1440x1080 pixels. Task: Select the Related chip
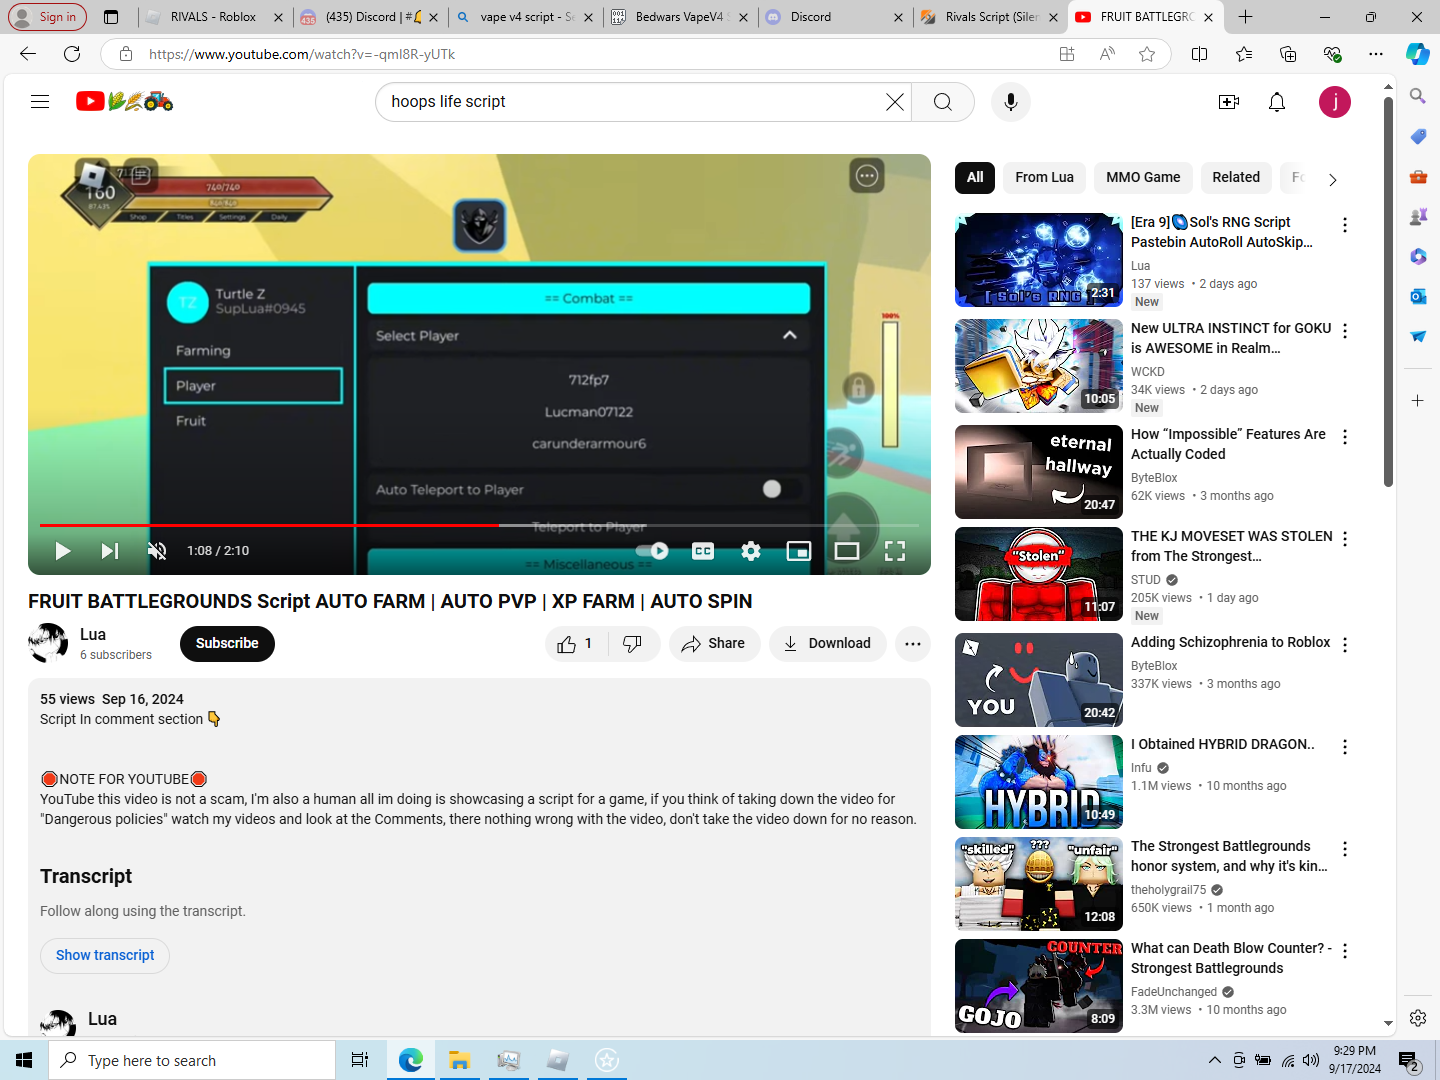1236,178
